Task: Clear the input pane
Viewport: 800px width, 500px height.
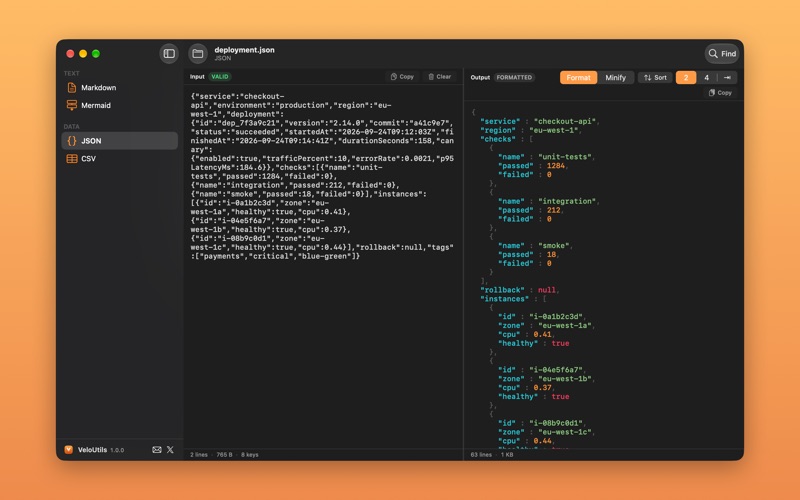Action: (439, 77)
